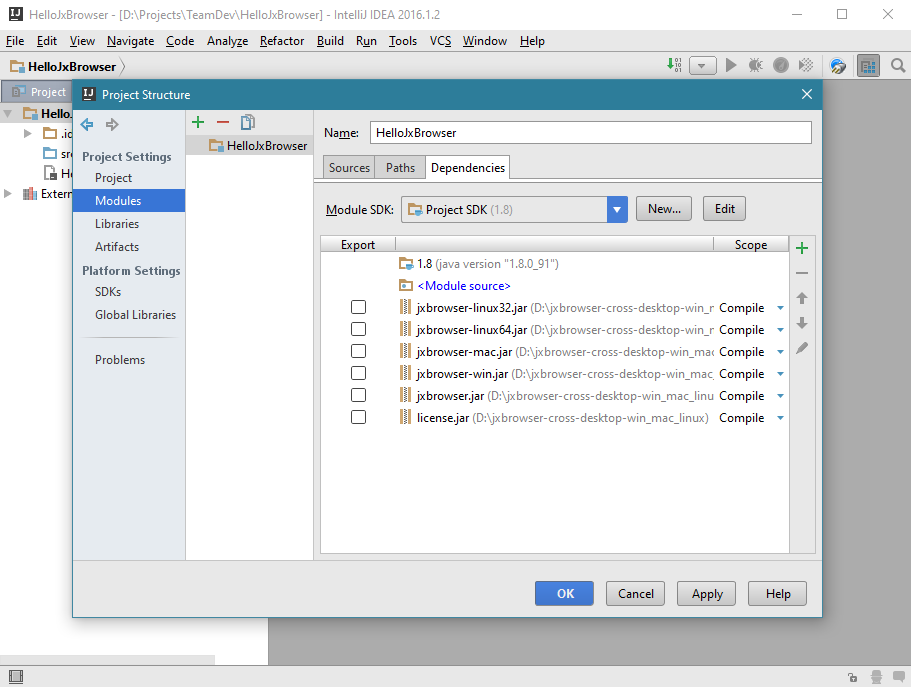The image size is (911, 687).
Task: Copy the selected module icon
Action: (248, 122)
